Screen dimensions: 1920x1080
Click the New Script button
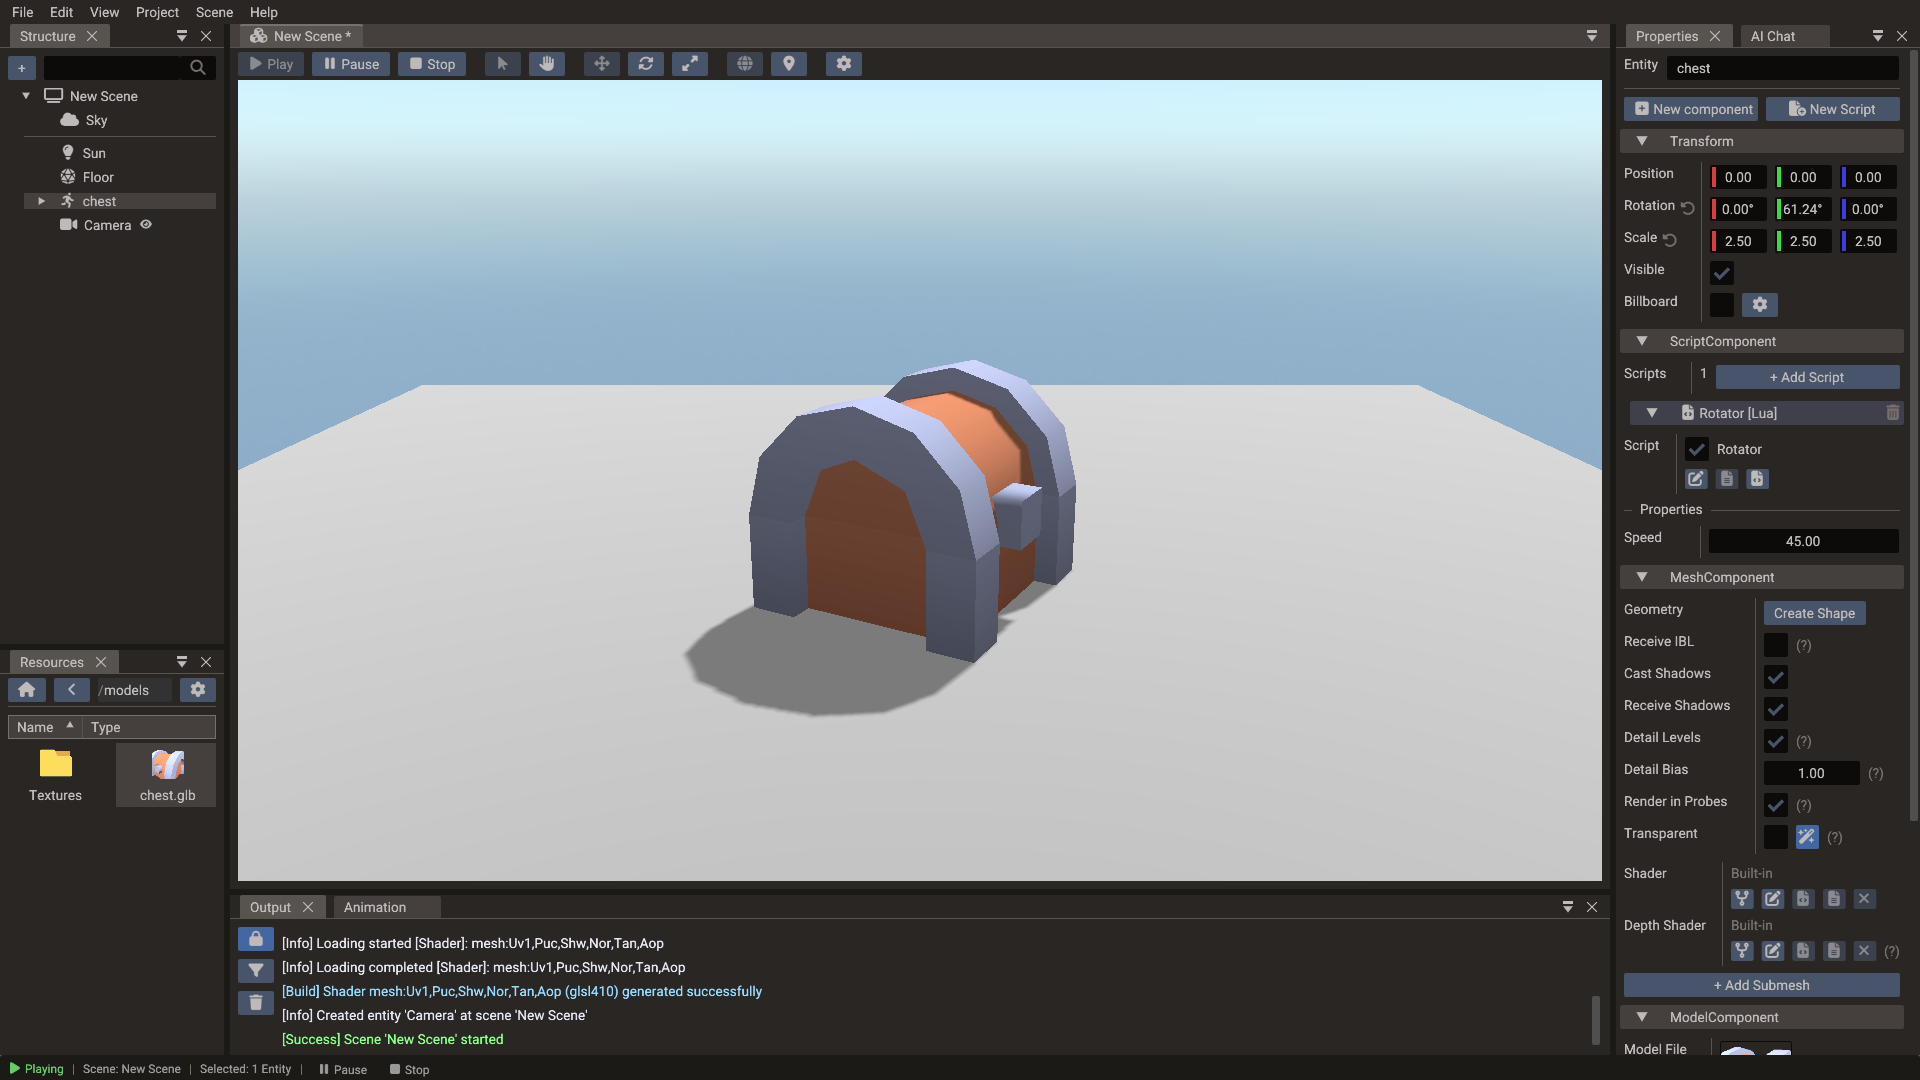[1832, 109]
